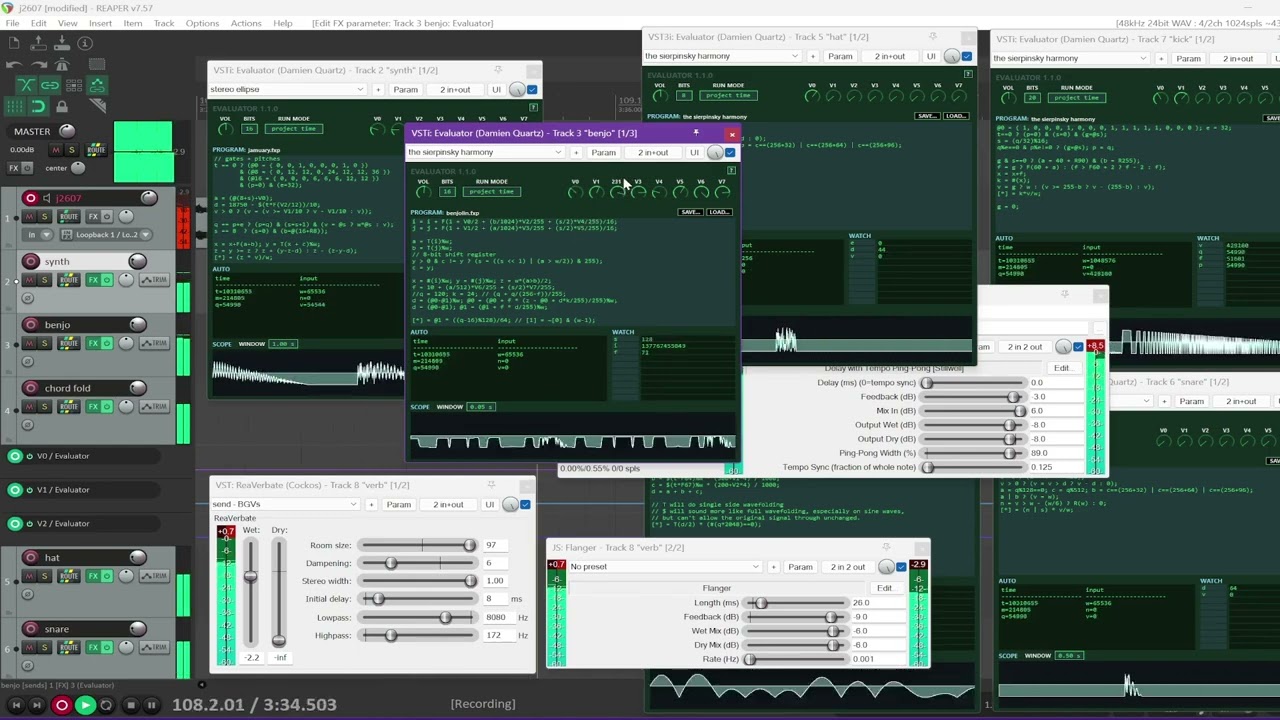Open Loopback 1 input dropdown on j2607 track
This screenshot has width=1280, height=720.
tap(106, 235)
